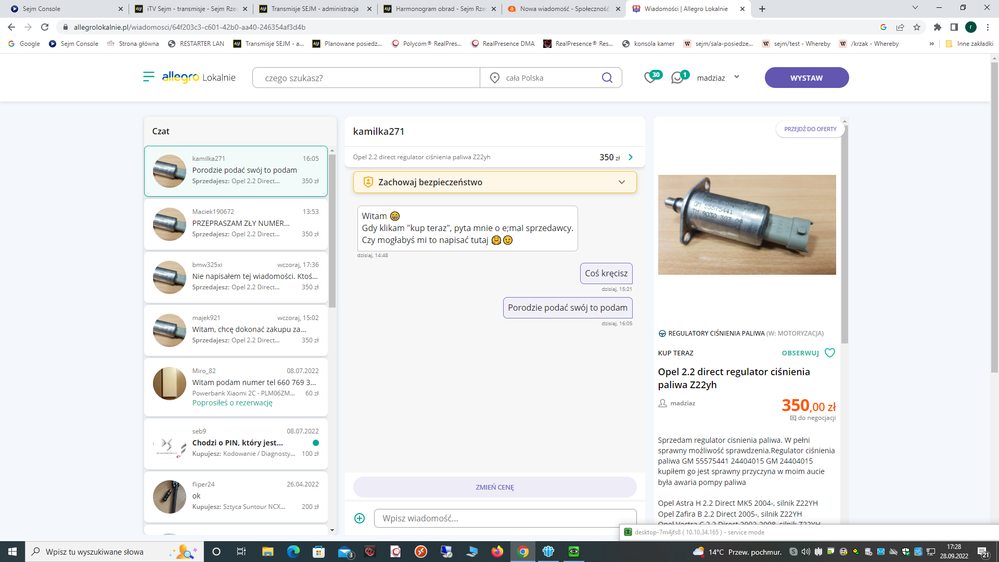Open Microsoft Edge from taskbar
999x562 pixels.
coord(293,552)
